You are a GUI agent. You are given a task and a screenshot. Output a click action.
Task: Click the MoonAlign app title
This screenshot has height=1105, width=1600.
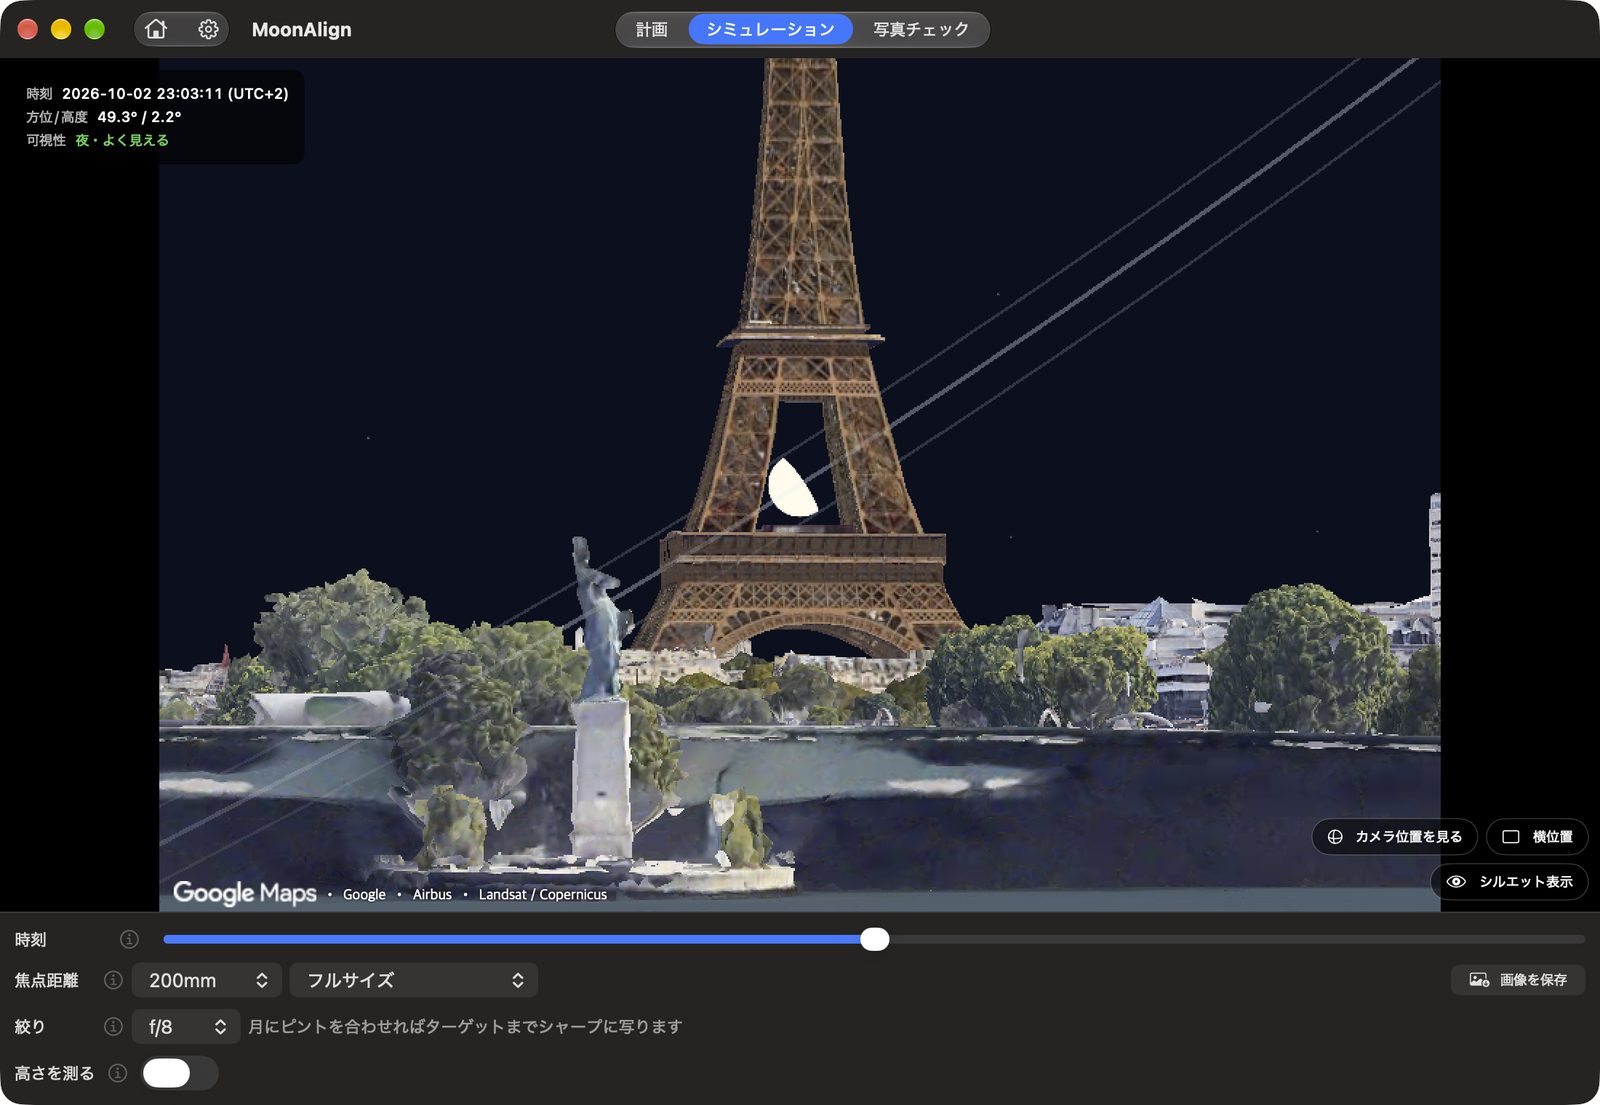coord(302,29)
